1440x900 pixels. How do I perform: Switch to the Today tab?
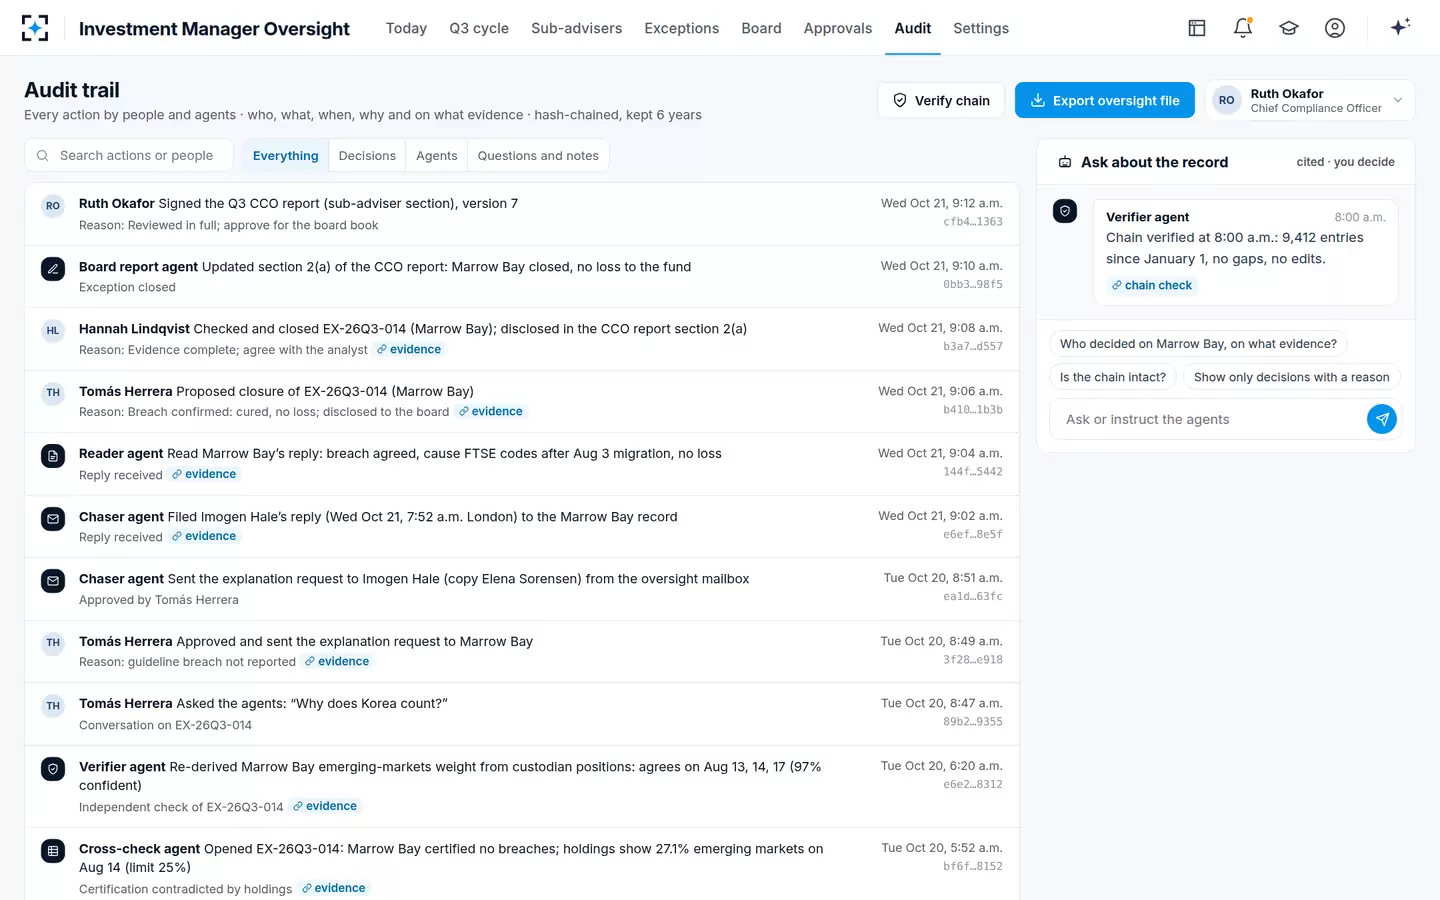[x=406, y=28]
